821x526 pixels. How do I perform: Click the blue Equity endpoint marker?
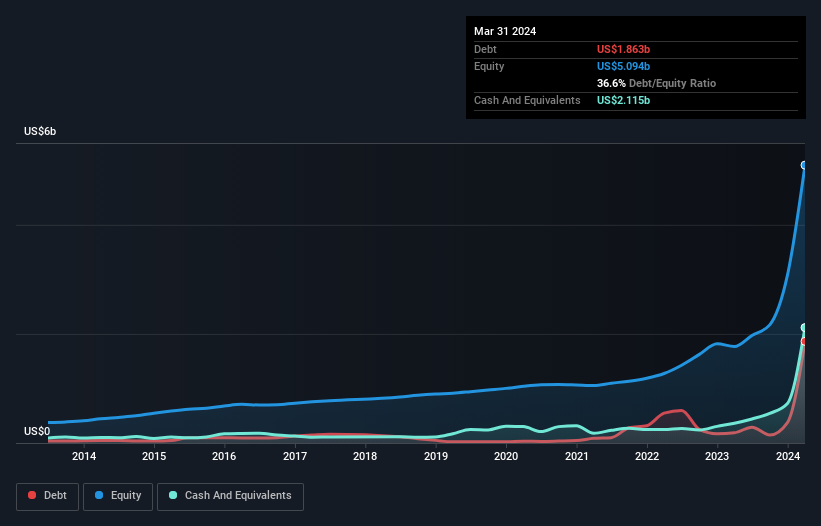[804, 165]
